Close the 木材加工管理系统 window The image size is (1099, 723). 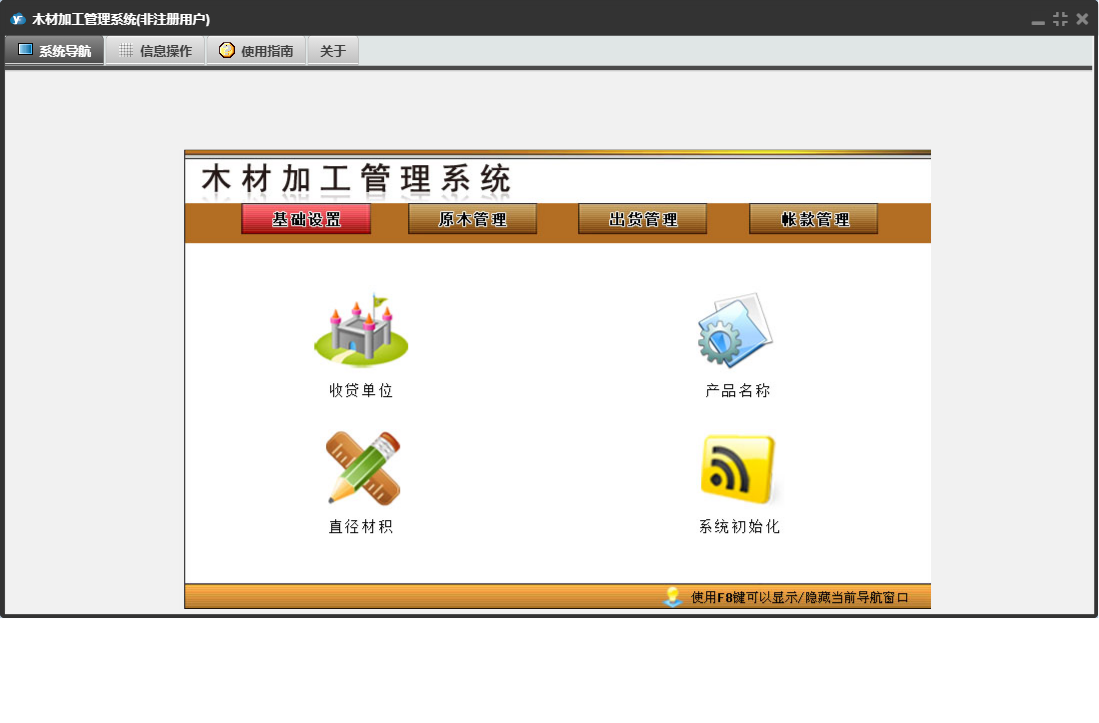click(x=1082, y=19)
